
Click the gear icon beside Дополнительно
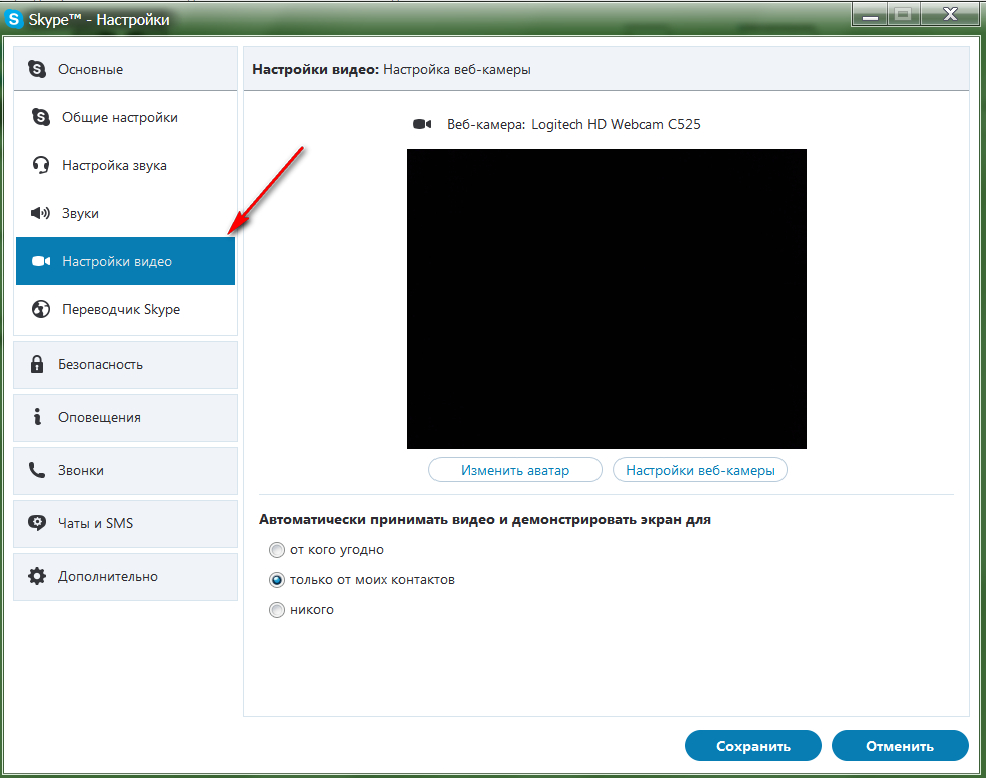pyautogui.click(x=37, y=576)
